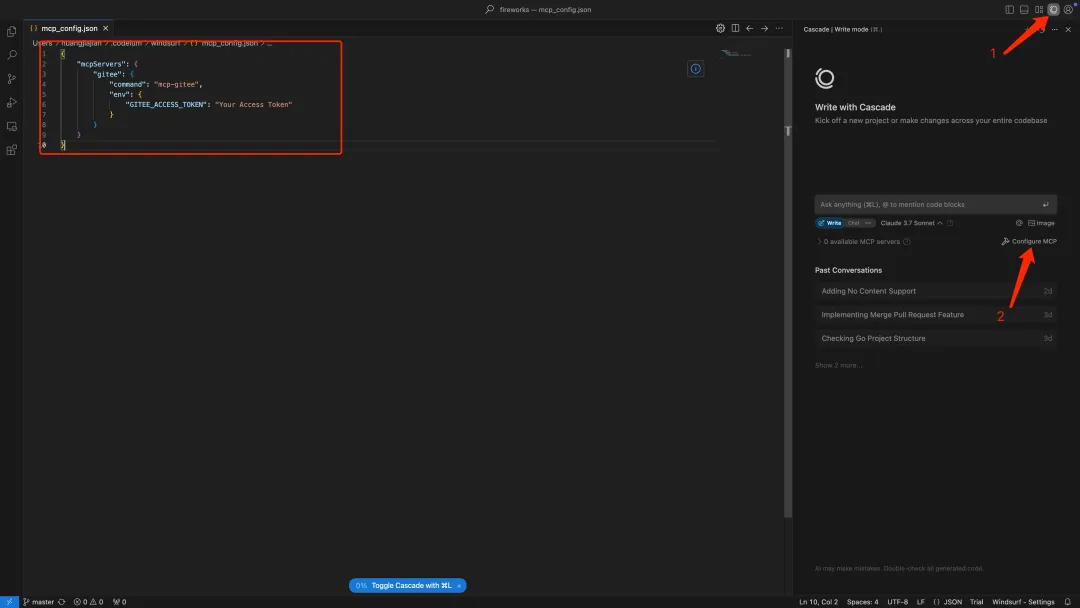Open the 'Adding No Content Support' conversation
Viewport: 1080px width, 608px height.
click(x=868, y=291)
